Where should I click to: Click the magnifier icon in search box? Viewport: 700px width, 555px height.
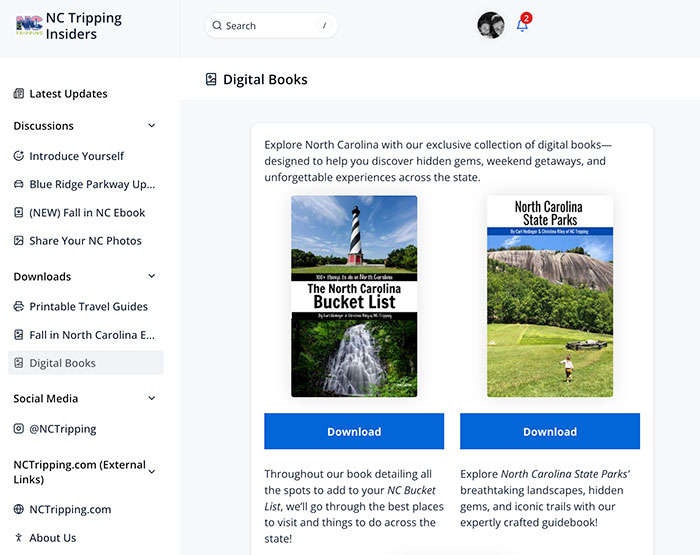point(217,25)
